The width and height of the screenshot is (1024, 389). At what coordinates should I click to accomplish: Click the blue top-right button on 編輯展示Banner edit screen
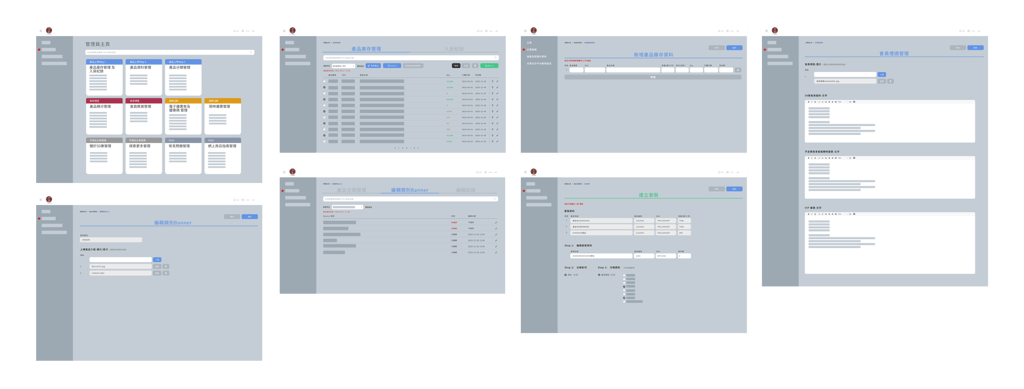click(x=249, y=217)
